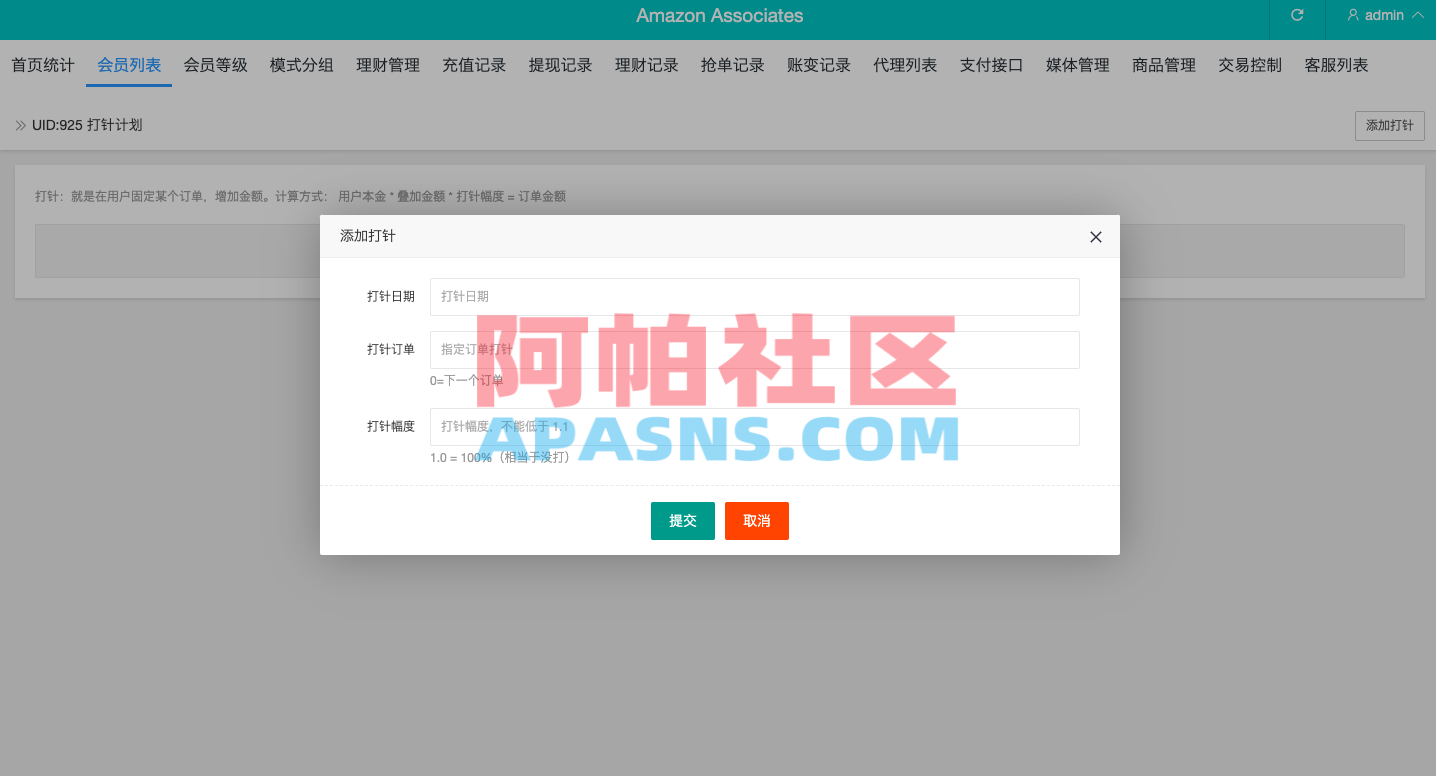This screenshot has width=1436, height=776.
Task: Select the 充值记录 tab
Action: tap(474, 65)
